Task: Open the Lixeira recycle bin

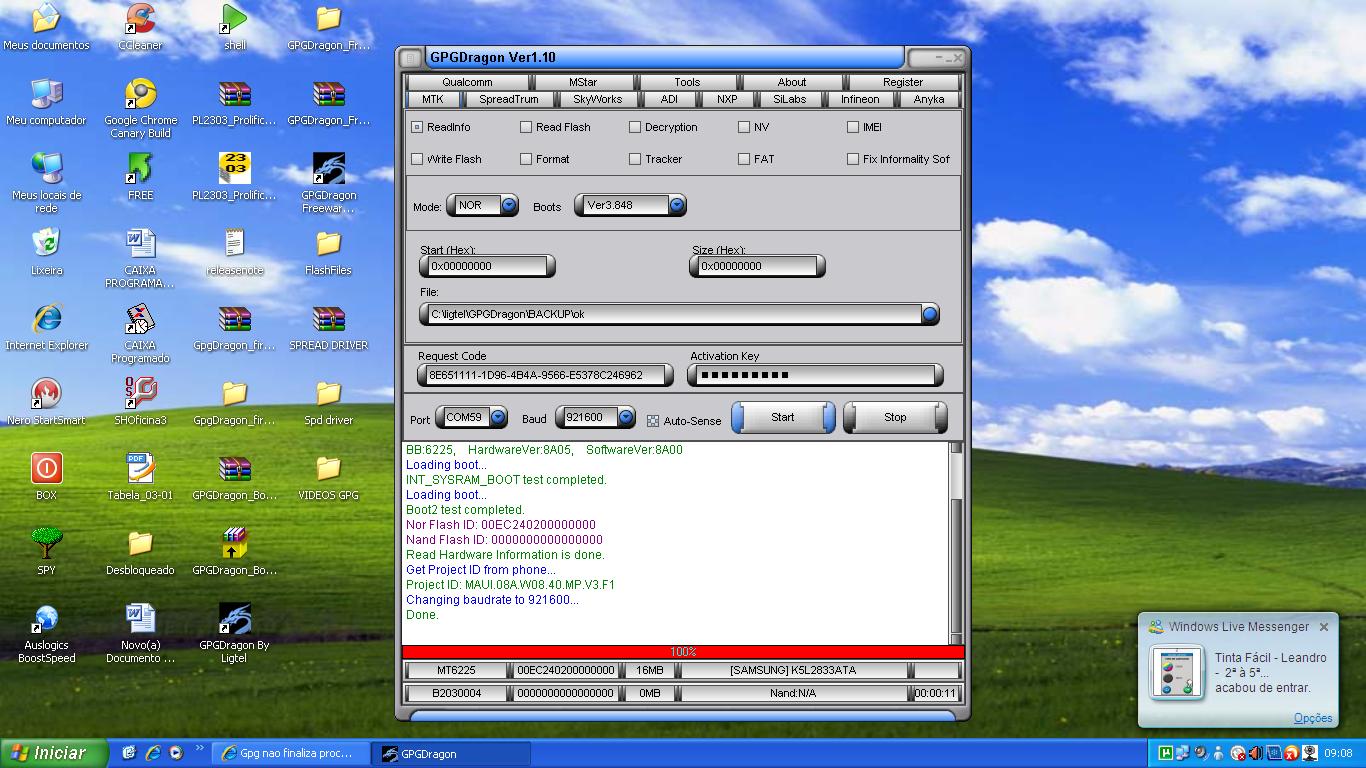Action: 46,252
